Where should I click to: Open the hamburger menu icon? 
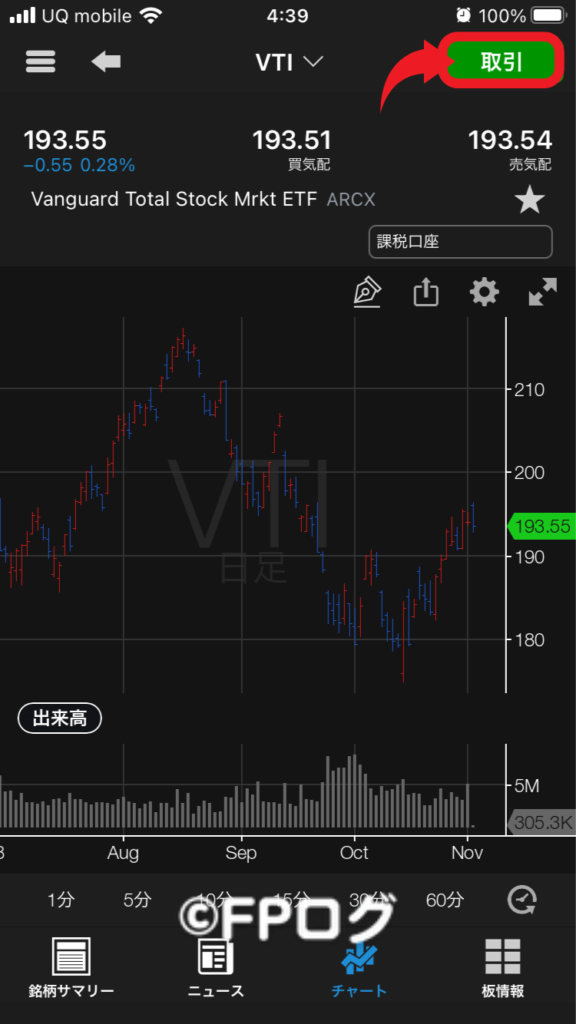(x=40, y=62)
